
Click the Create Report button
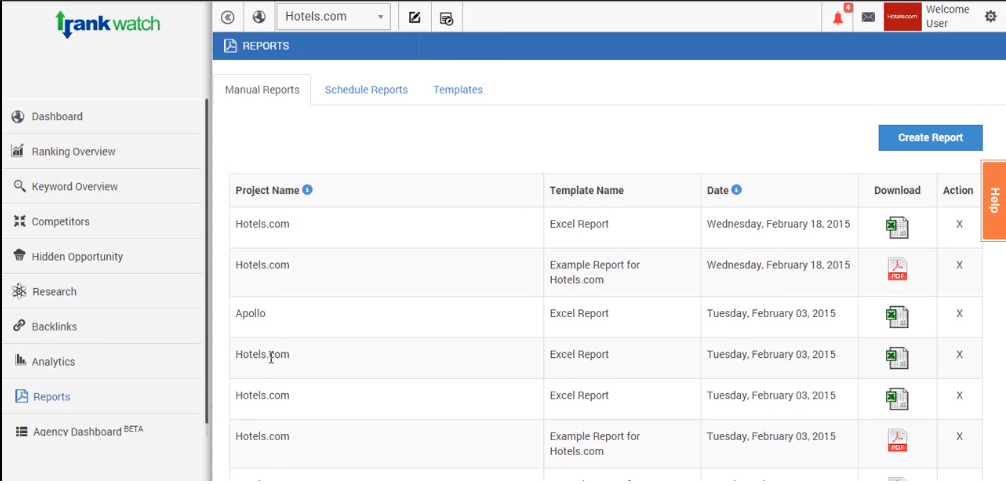pyautogui.click(x=930, y=138)
